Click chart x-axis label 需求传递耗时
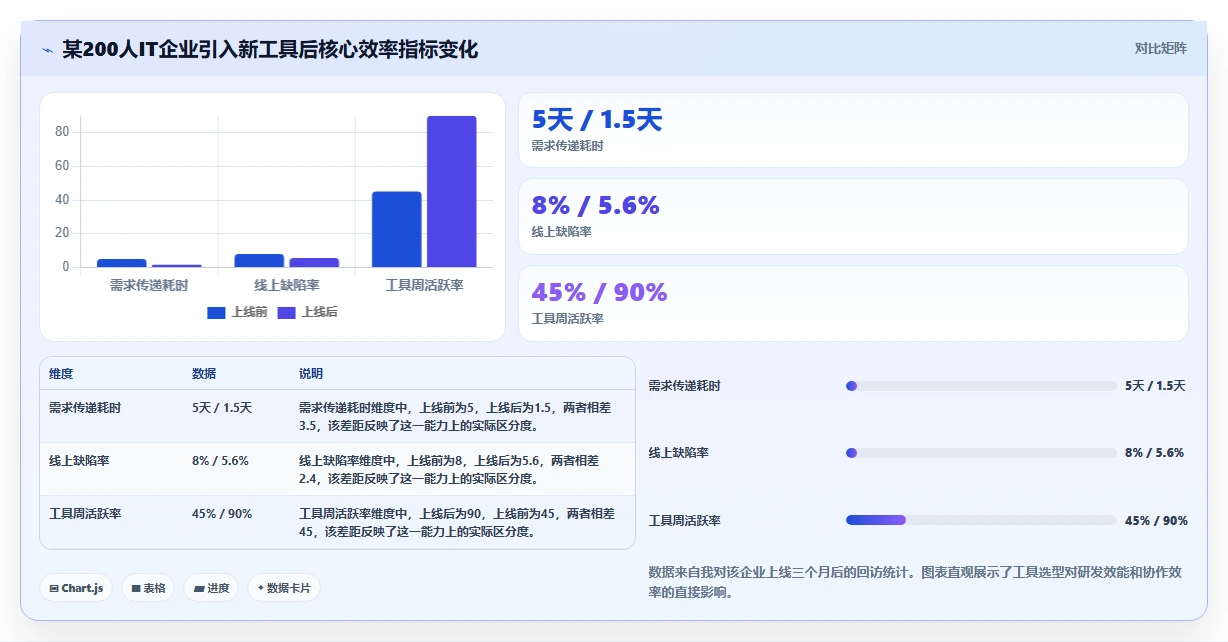This screenshot has width=1228, height=642. (x=149, y=285)
